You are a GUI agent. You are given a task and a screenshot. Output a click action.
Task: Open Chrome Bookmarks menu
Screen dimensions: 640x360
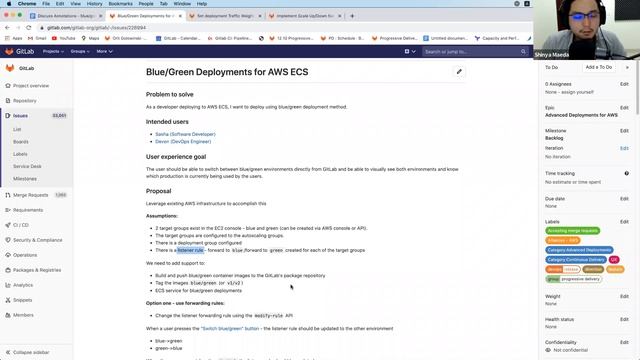coord(120,4)
